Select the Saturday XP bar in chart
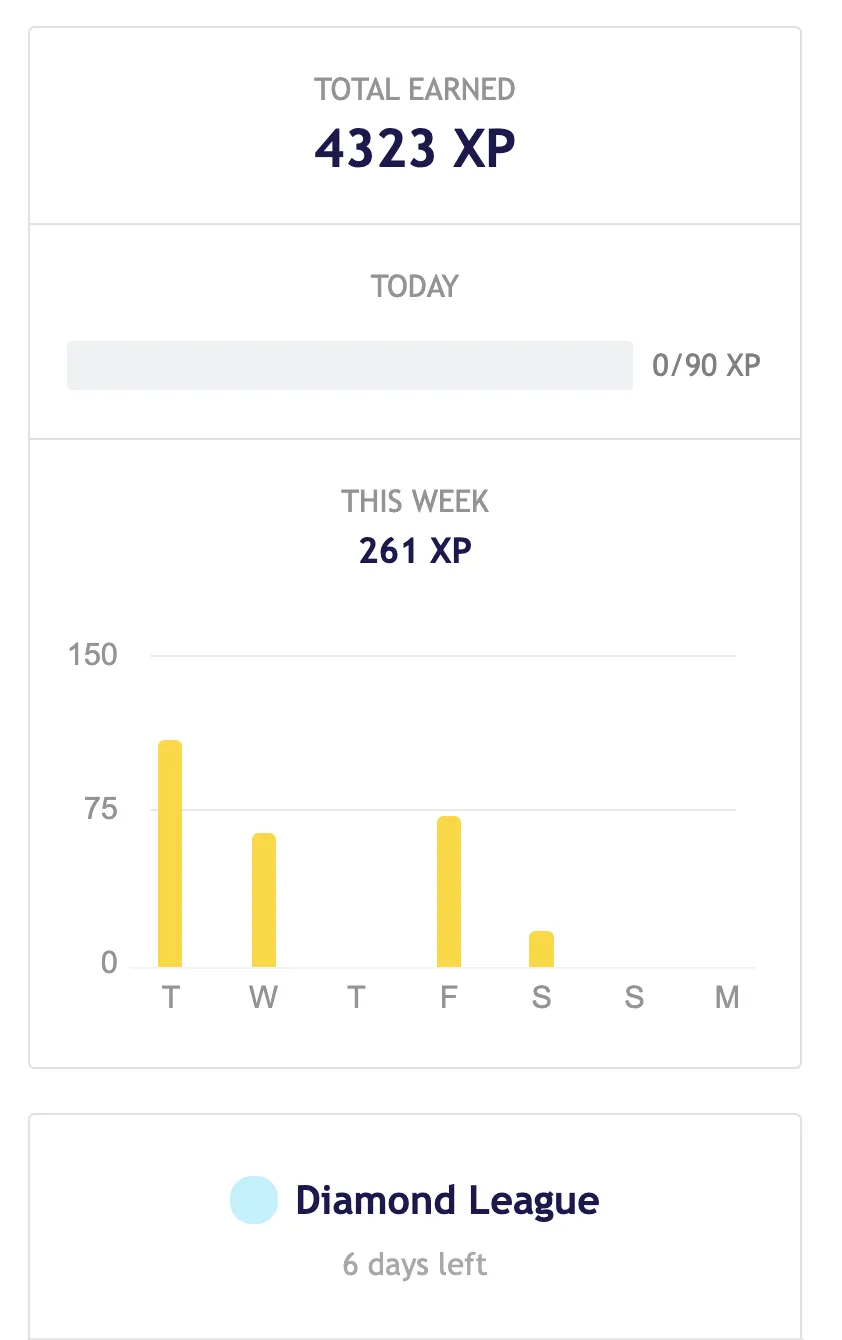Screen dimensions: 842x1340 click(541, 949)
